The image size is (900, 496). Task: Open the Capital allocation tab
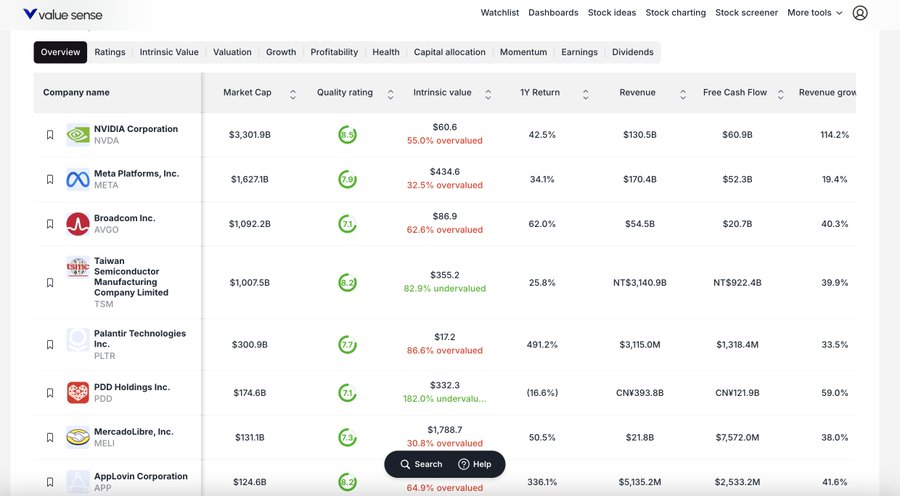[449, 52]
